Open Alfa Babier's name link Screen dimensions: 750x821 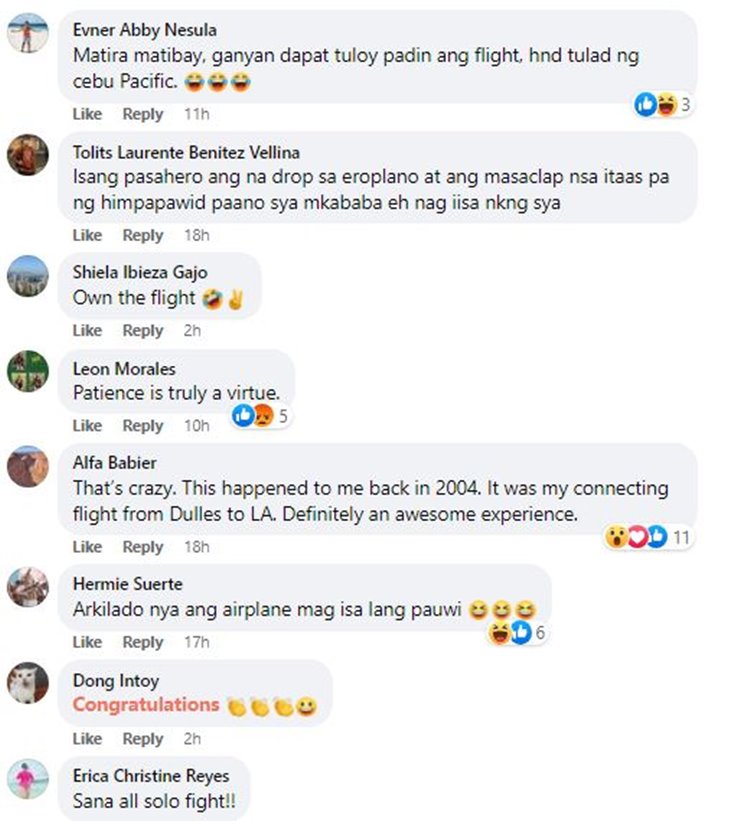[114, 463]
